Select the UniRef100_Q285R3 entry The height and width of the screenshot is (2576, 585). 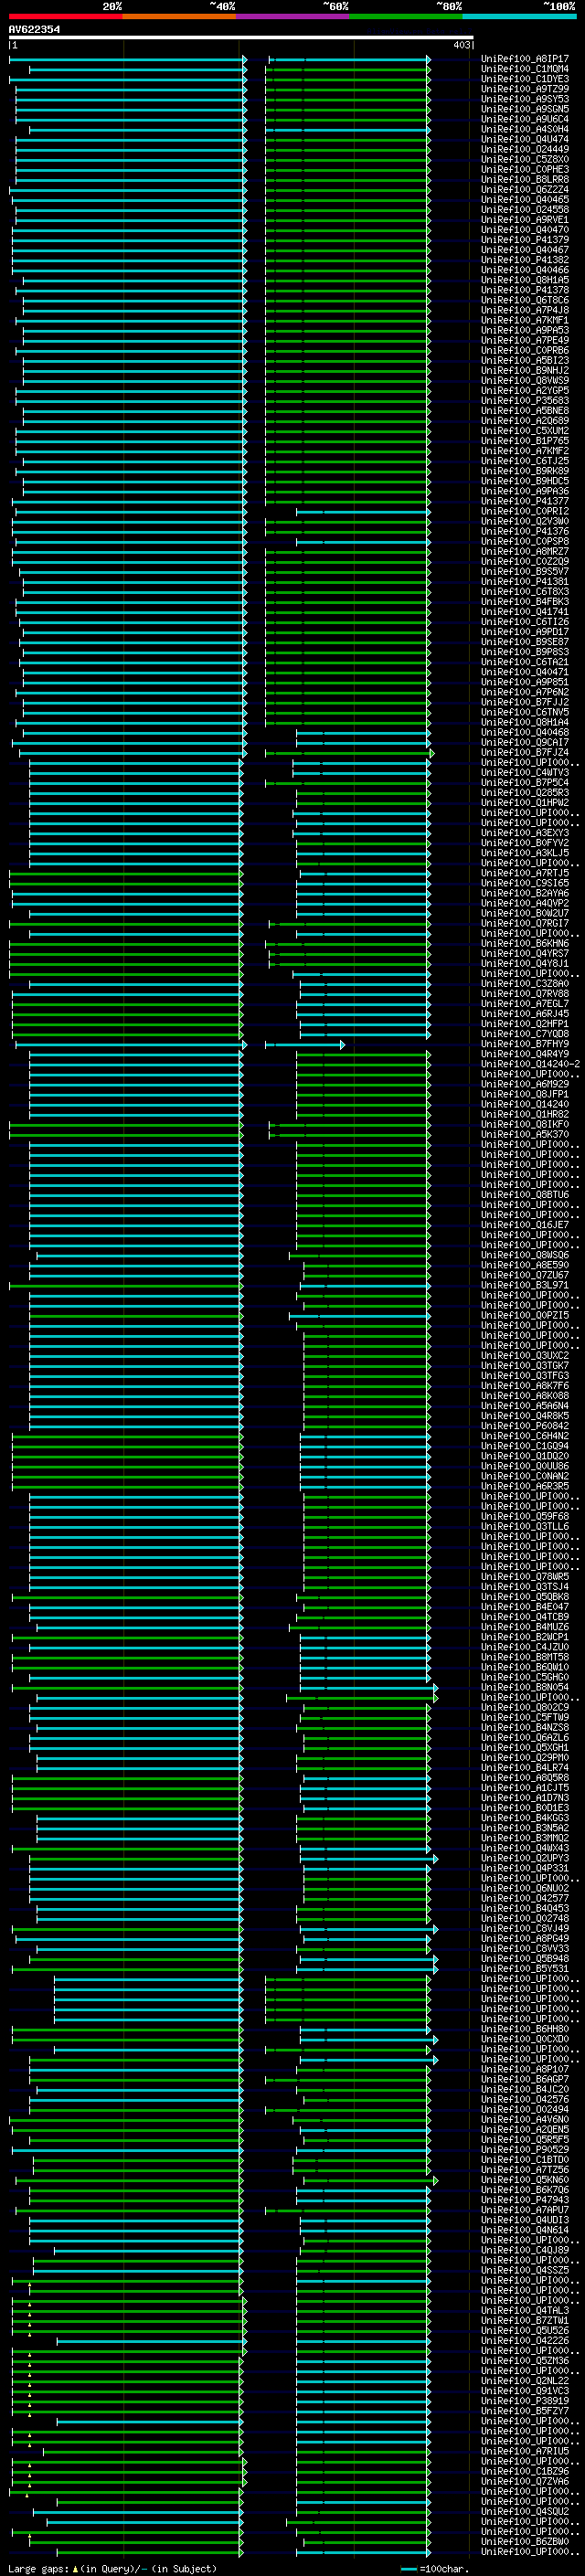(525, 792)
